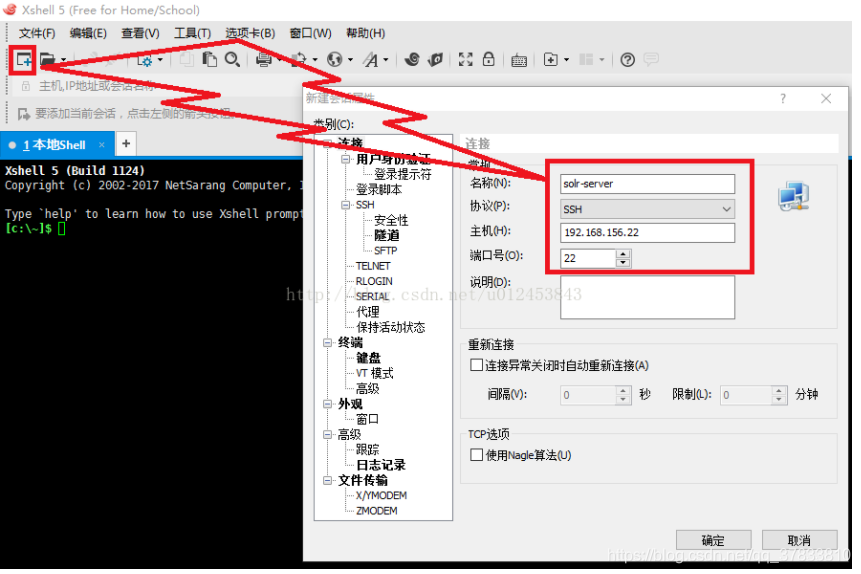Toggle full screen arrows icon
This screenshot has width=861, height=574.
tap(466, 59)
